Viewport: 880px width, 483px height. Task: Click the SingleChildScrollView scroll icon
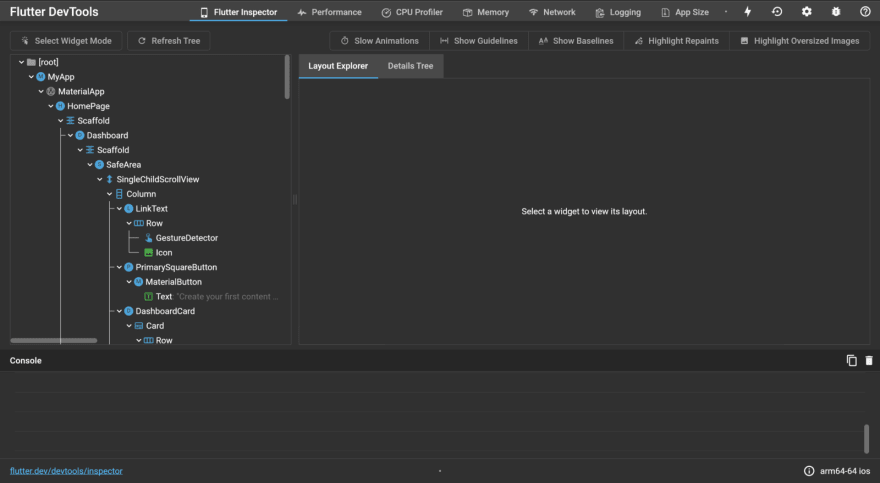point(109,179)
